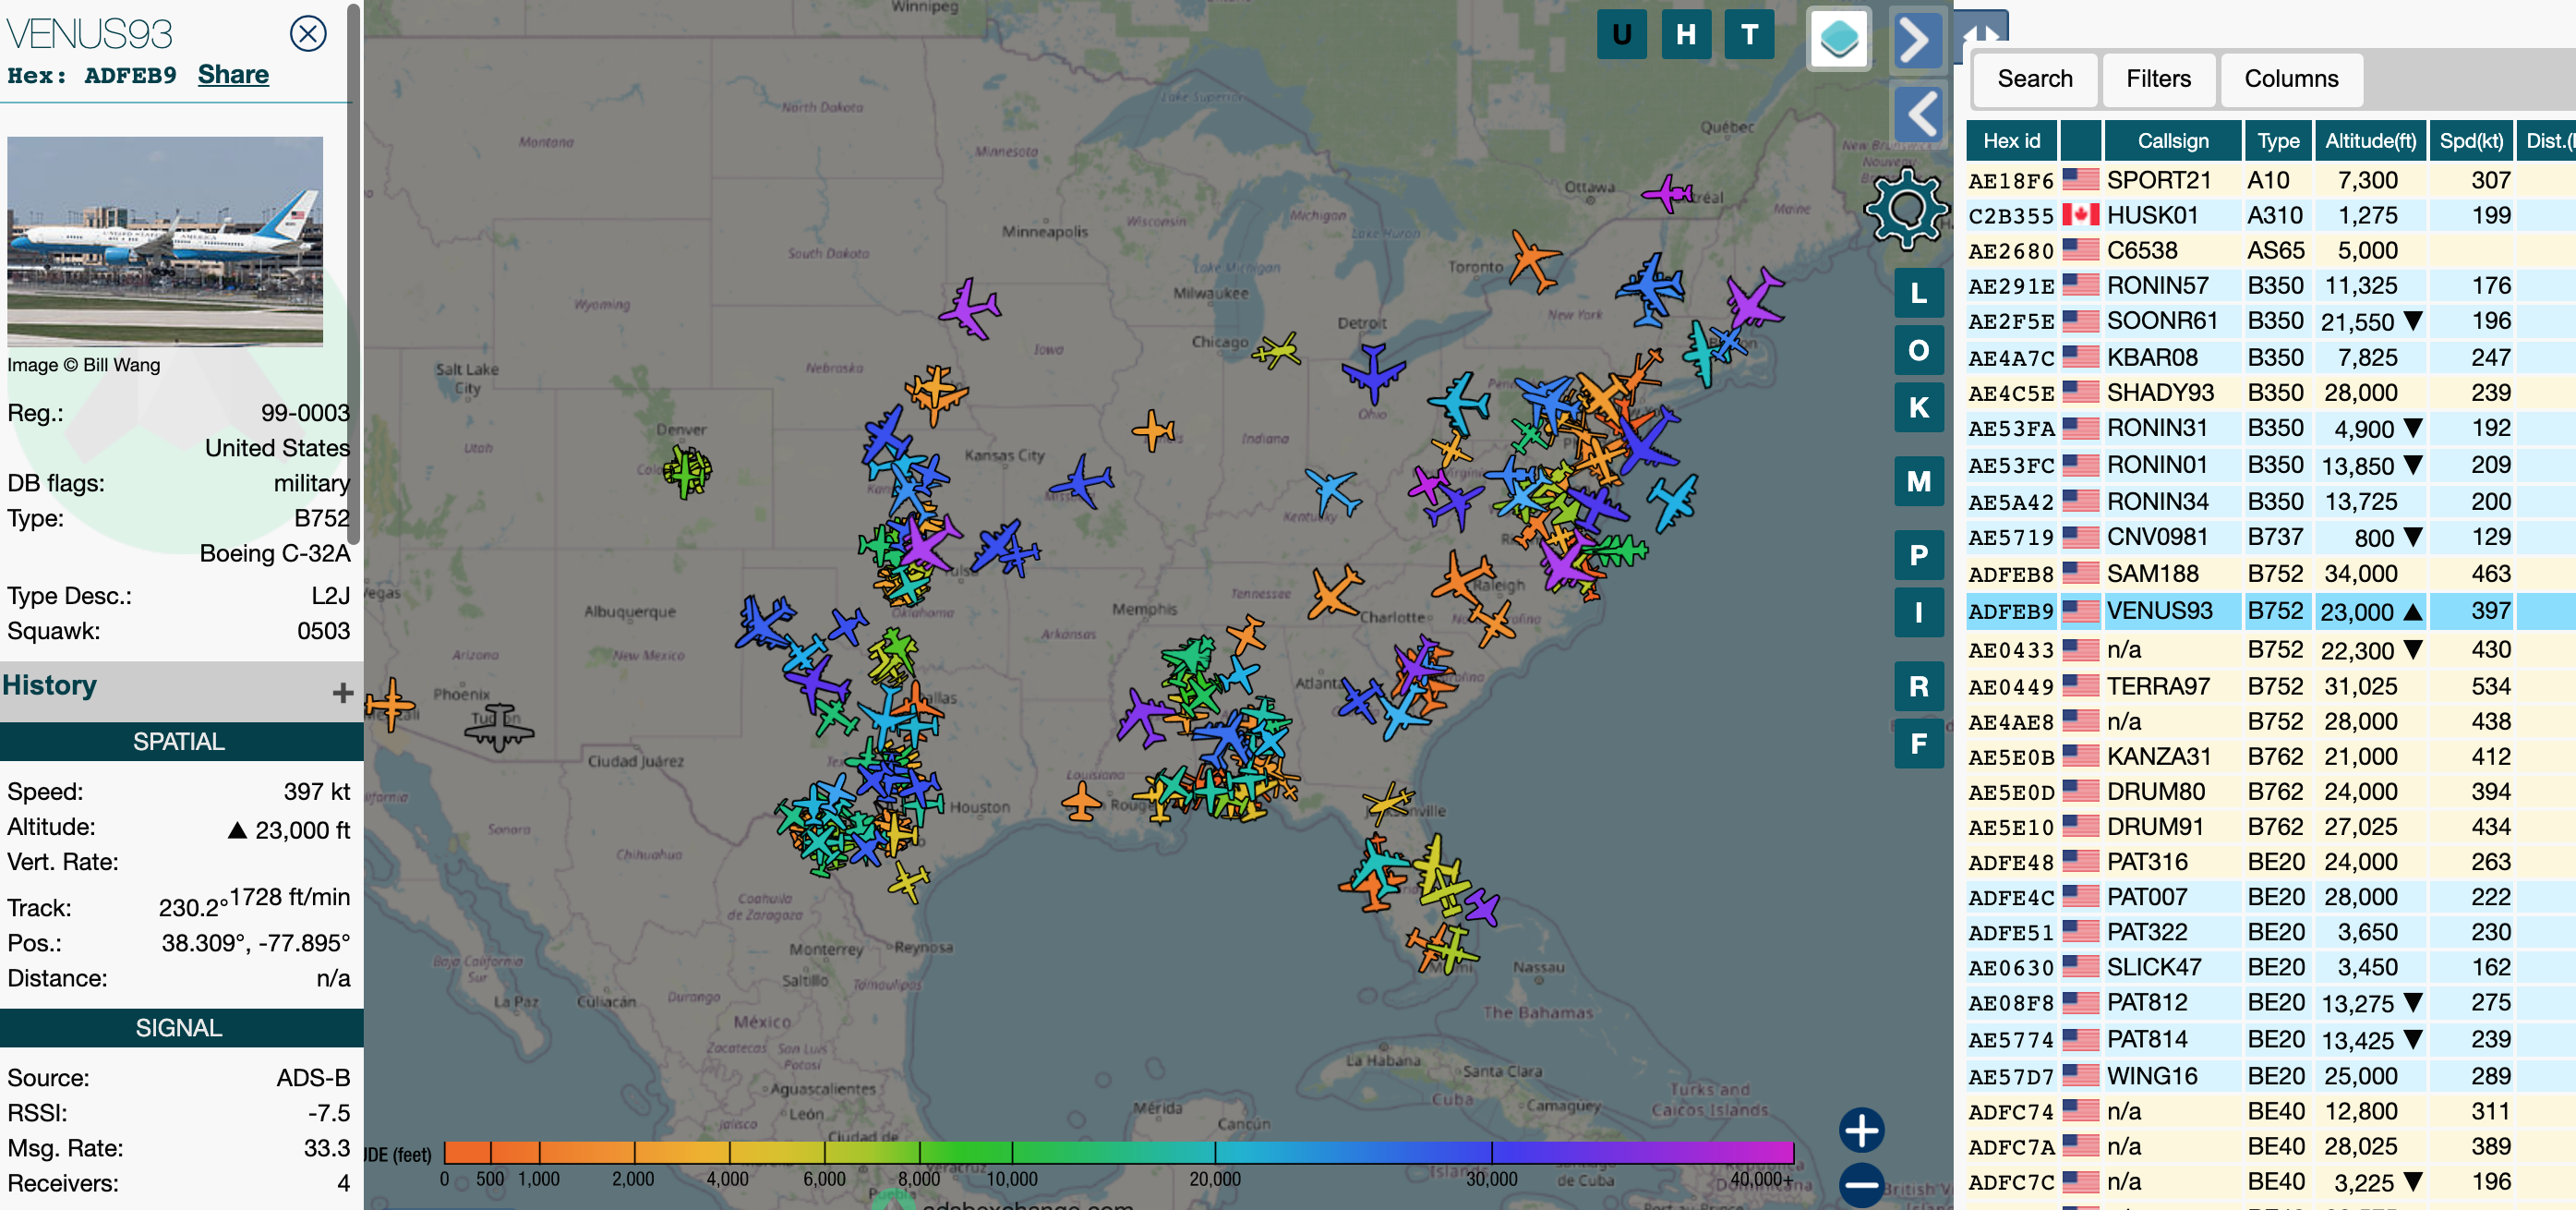2576x1210 pixels.
Task: Sort table by Hex id column
Action: coord(2011,141)
